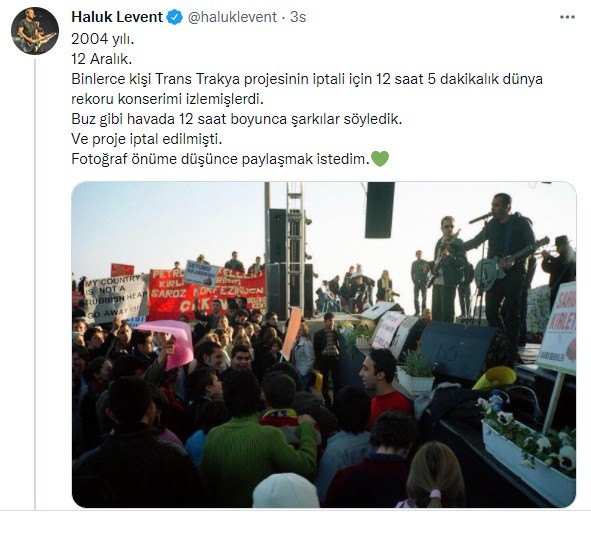The image size is (591, 535).
Task: Click the blue verified badge
Action: tap(174, 17)
